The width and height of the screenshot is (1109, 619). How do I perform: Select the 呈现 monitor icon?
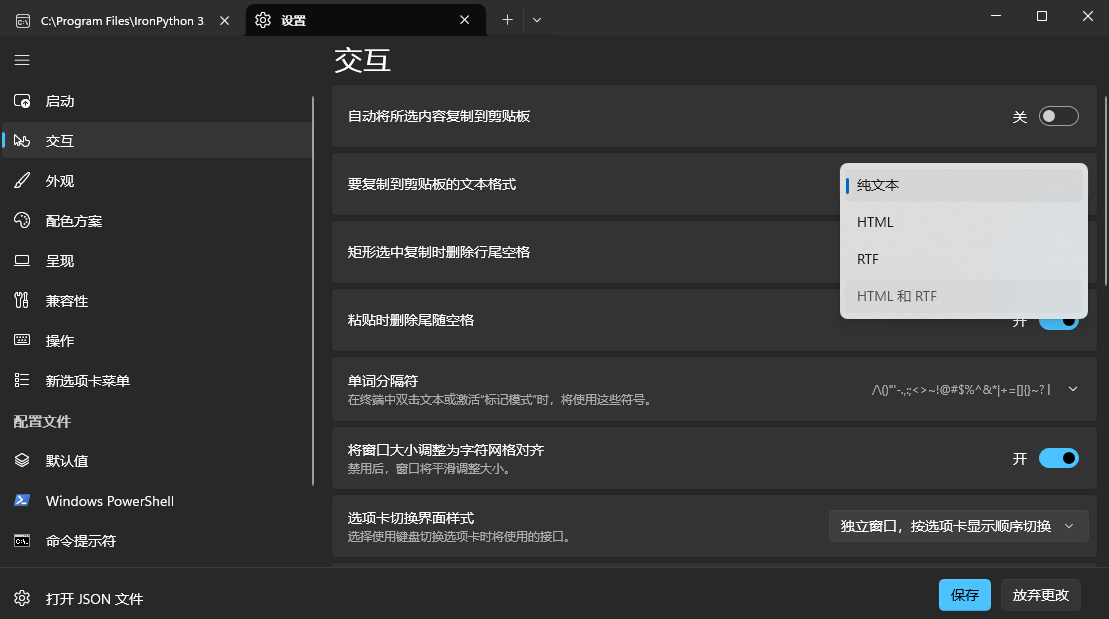click(x=22, y=261)
